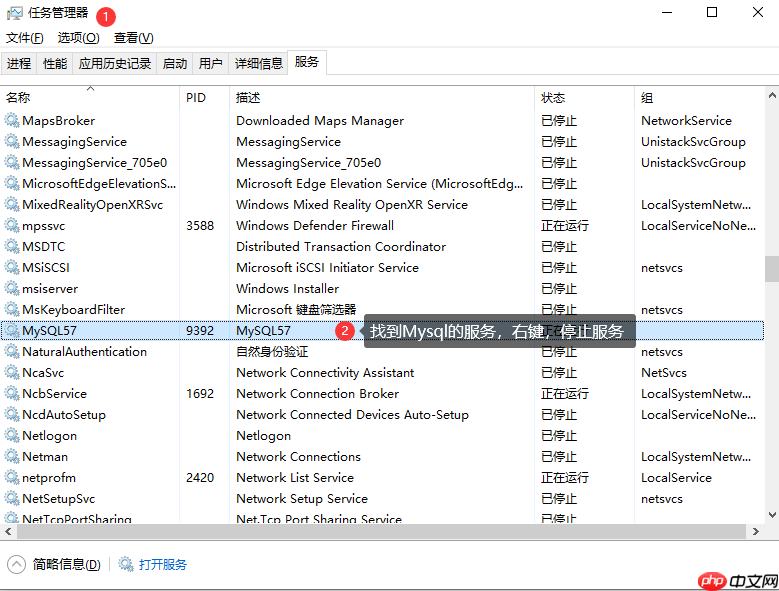
Task: Click the gear icon beside MicrosoftEdgeElevationS...
Action: point(12,183)
